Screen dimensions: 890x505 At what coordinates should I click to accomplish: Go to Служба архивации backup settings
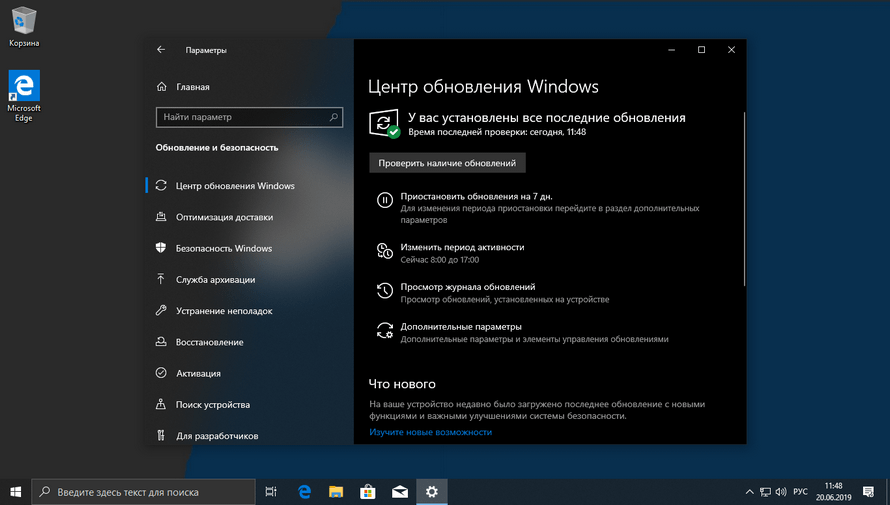(x=215, y=280)
